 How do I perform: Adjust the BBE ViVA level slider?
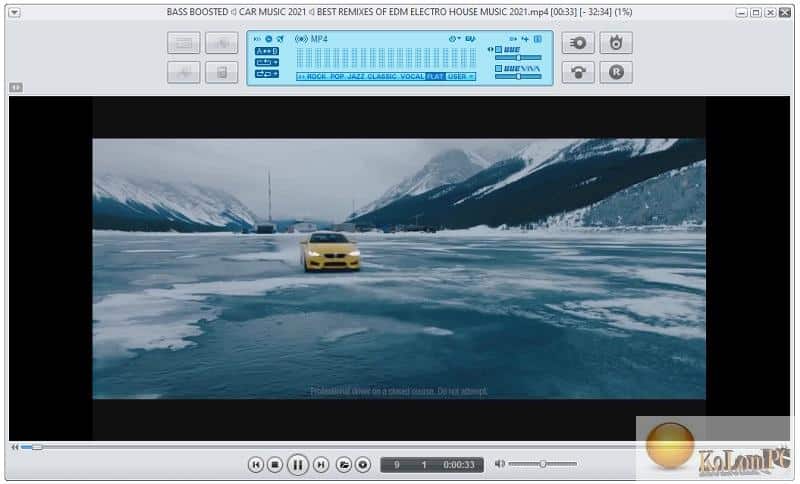[x=518, y=77]
